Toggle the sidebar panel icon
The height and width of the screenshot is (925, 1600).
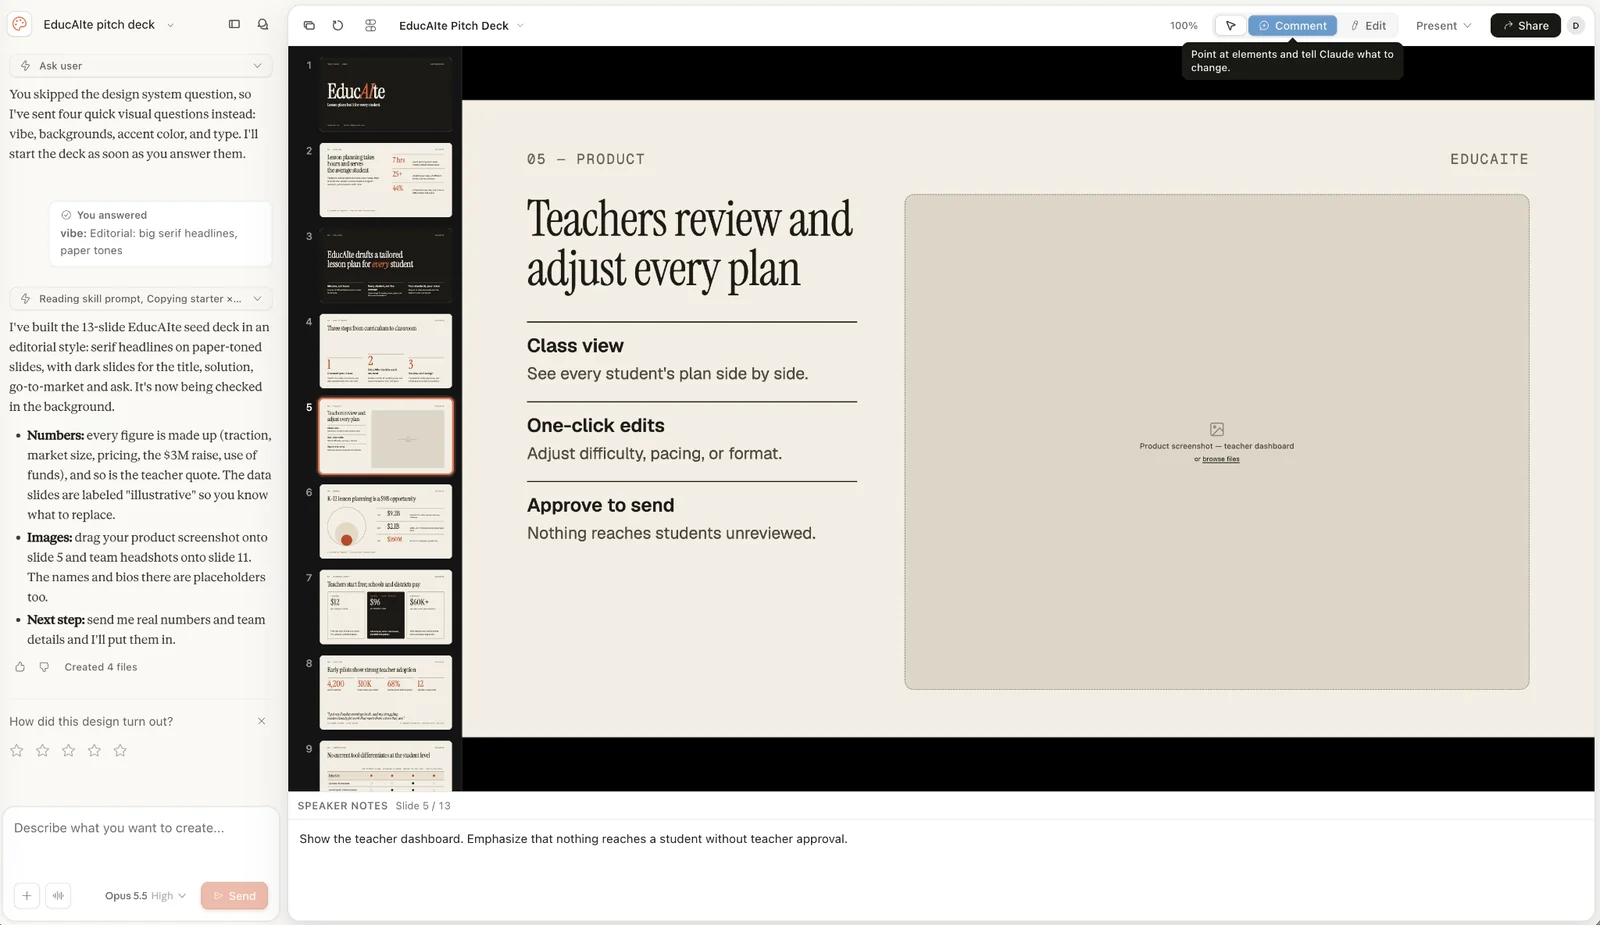click(x=234, y=24)
